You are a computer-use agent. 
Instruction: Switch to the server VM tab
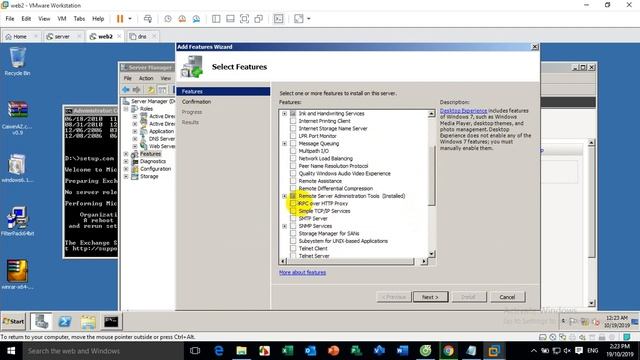(62, 36)
